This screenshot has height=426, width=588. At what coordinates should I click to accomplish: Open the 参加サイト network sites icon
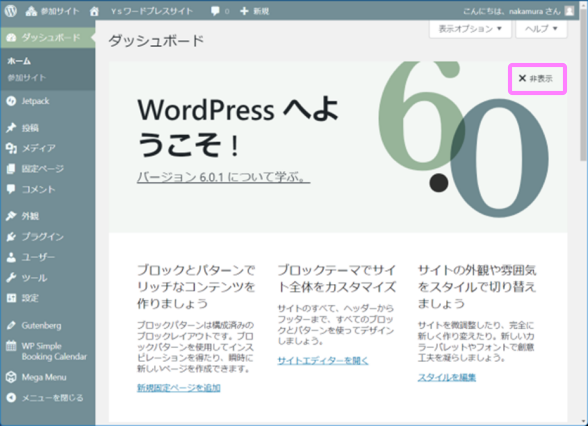(31, 11)
